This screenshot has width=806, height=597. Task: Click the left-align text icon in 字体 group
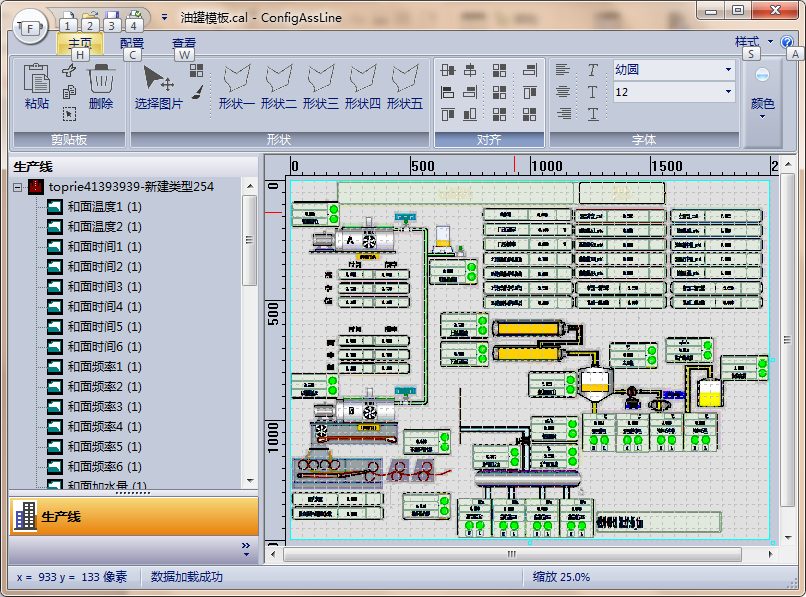coord(564,70)
